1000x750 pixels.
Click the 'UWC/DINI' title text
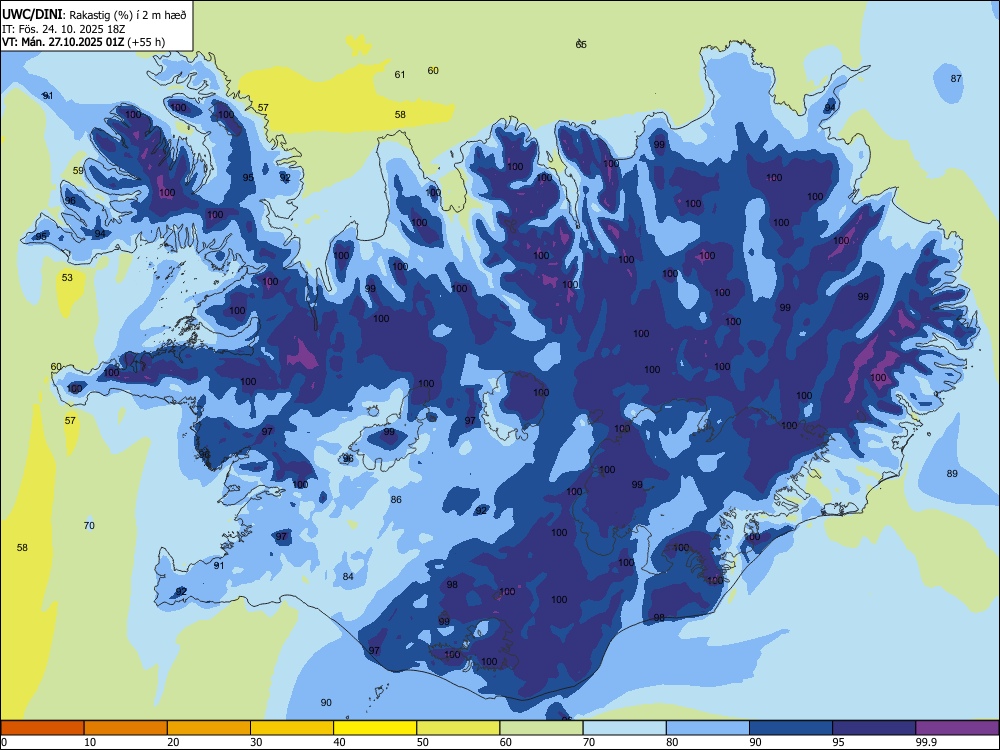(32, 14)
